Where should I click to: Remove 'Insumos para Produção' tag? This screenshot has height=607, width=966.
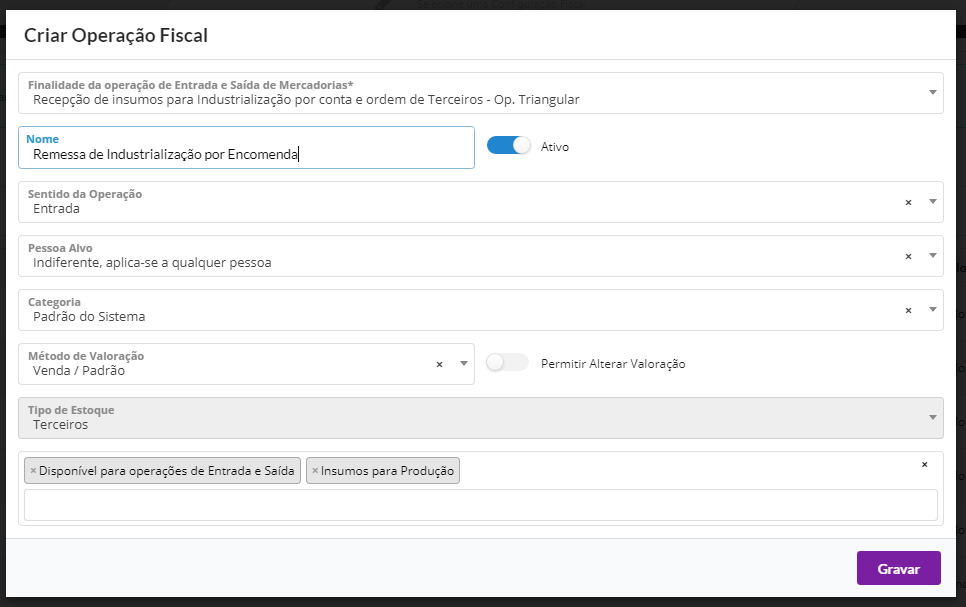coord(315,471)
